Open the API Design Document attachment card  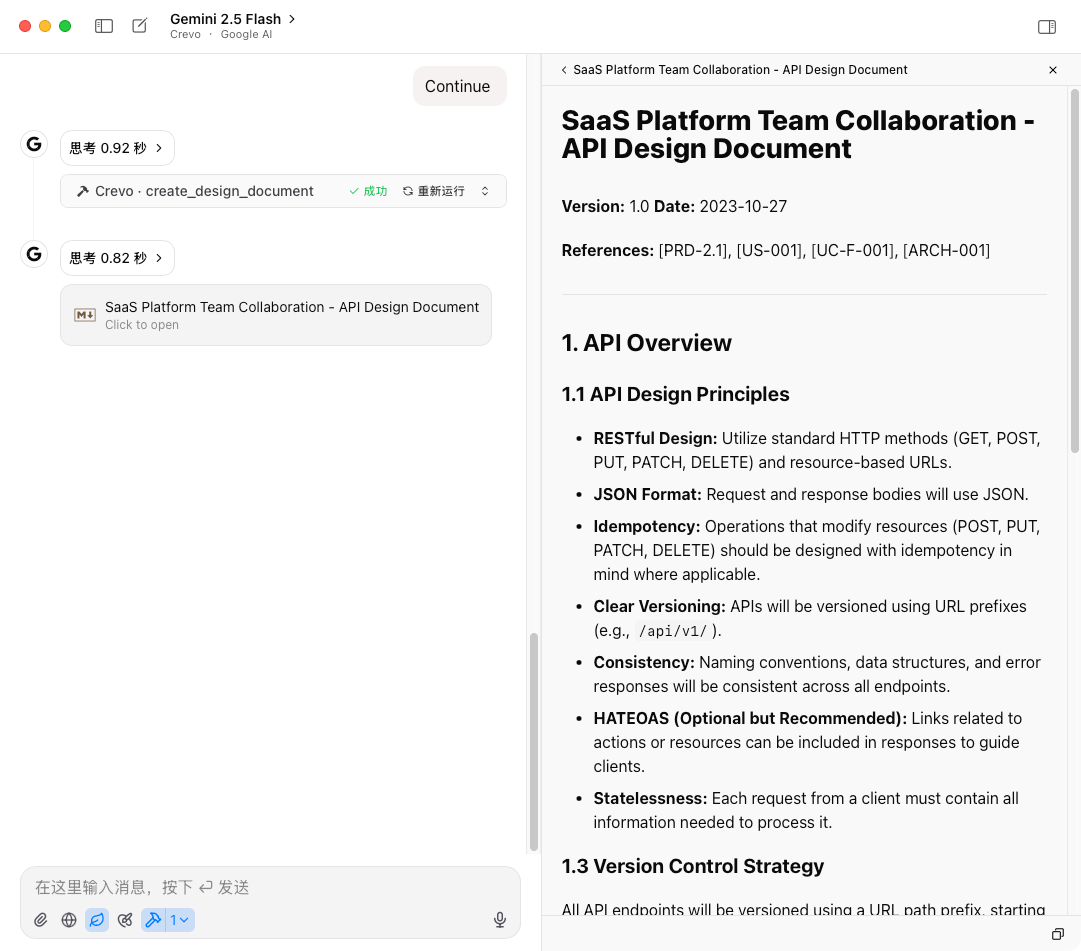[276, 315]
